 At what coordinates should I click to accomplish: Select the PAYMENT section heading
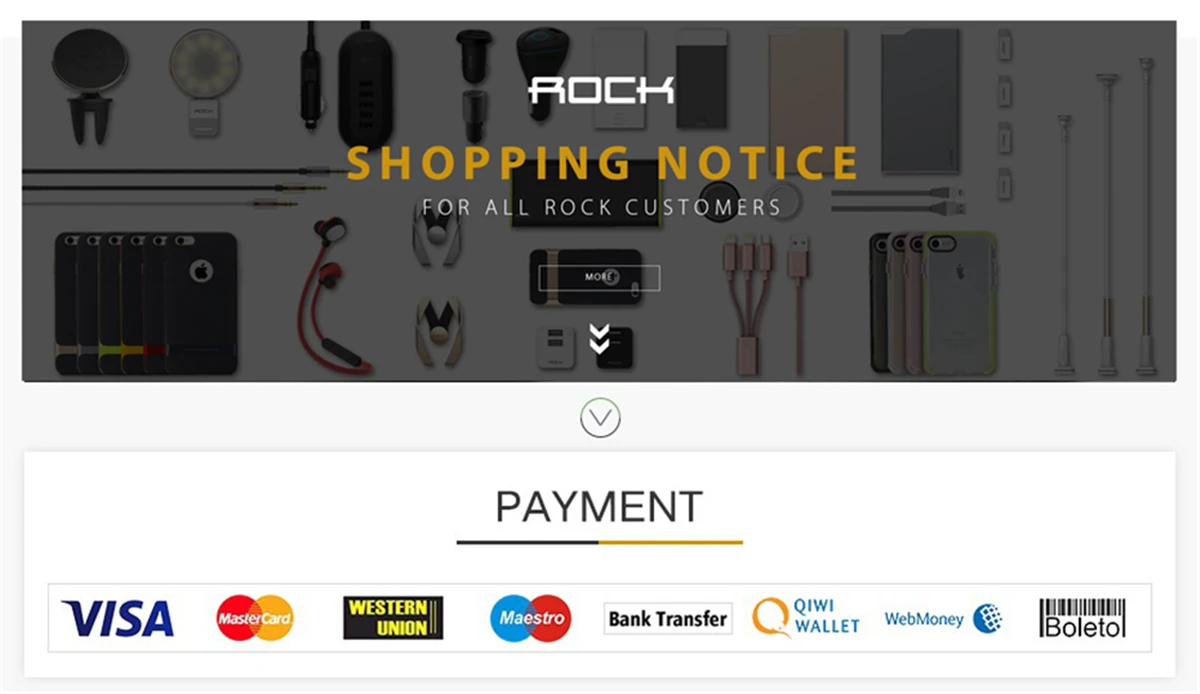599,507
